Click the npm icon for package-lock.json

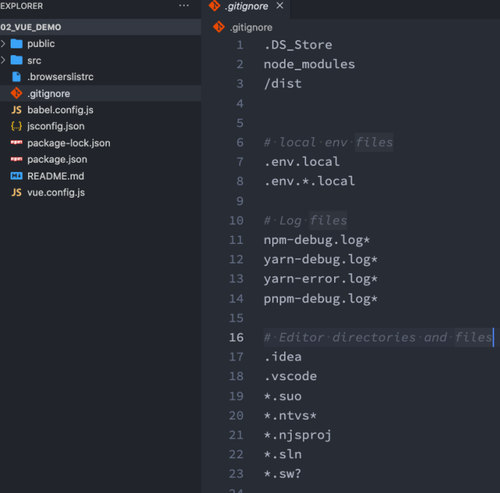[16, 143]
